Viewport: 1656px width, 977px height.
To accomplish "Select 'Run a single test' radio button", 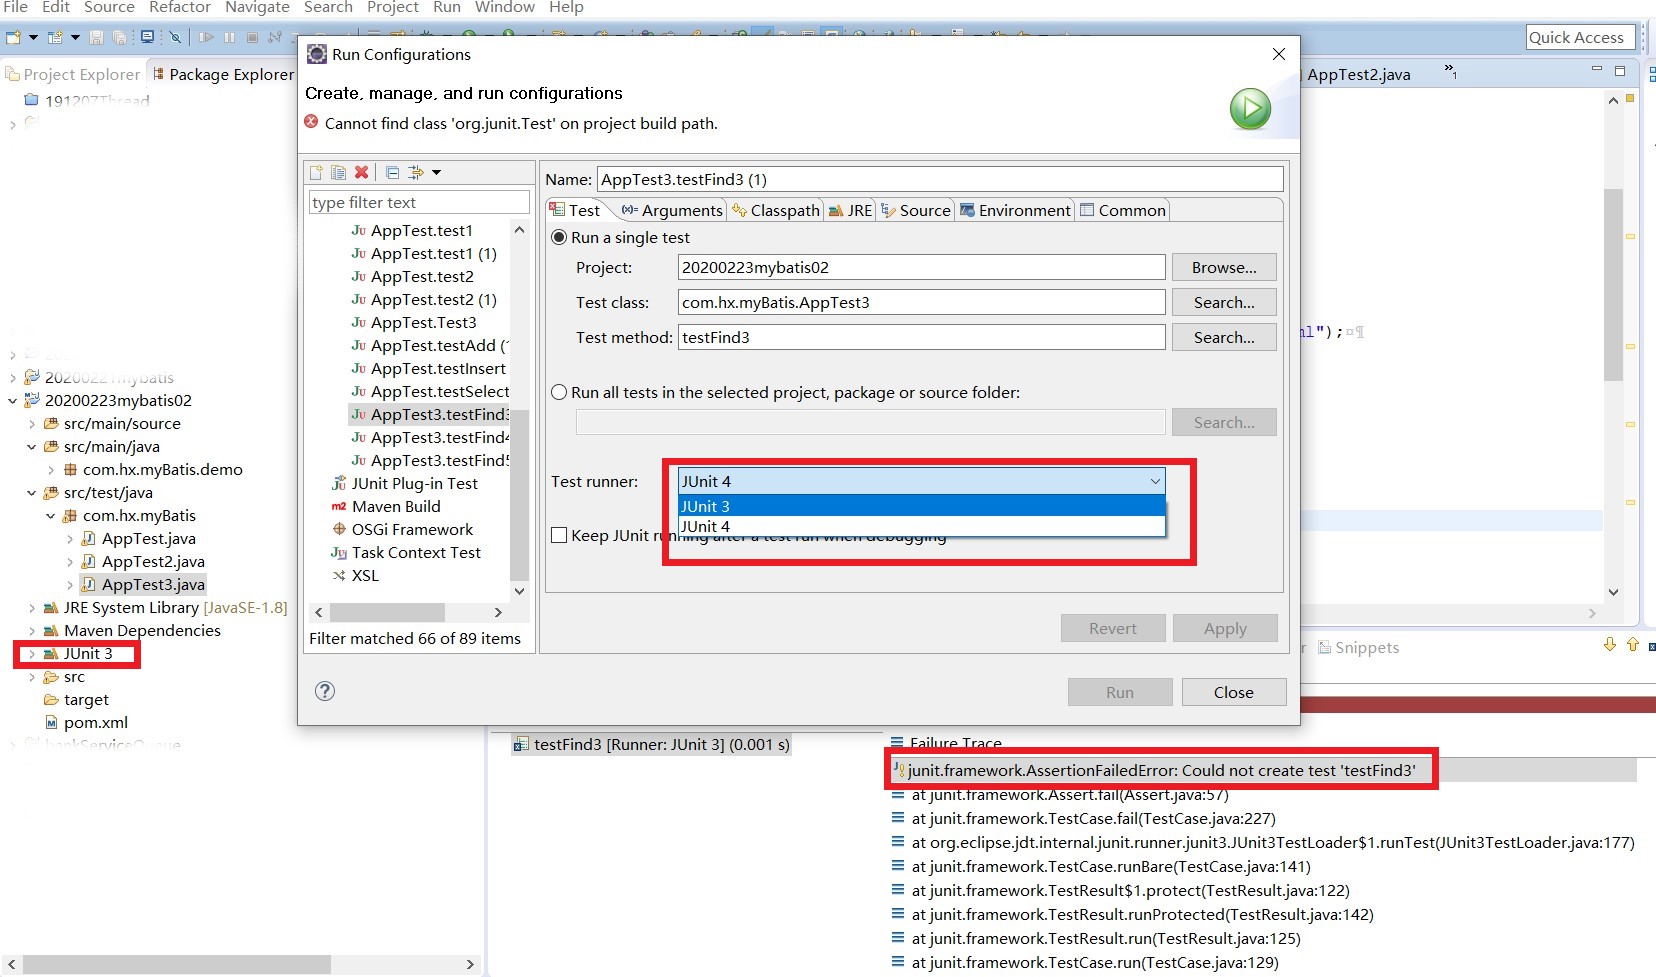I will [559, 237].
